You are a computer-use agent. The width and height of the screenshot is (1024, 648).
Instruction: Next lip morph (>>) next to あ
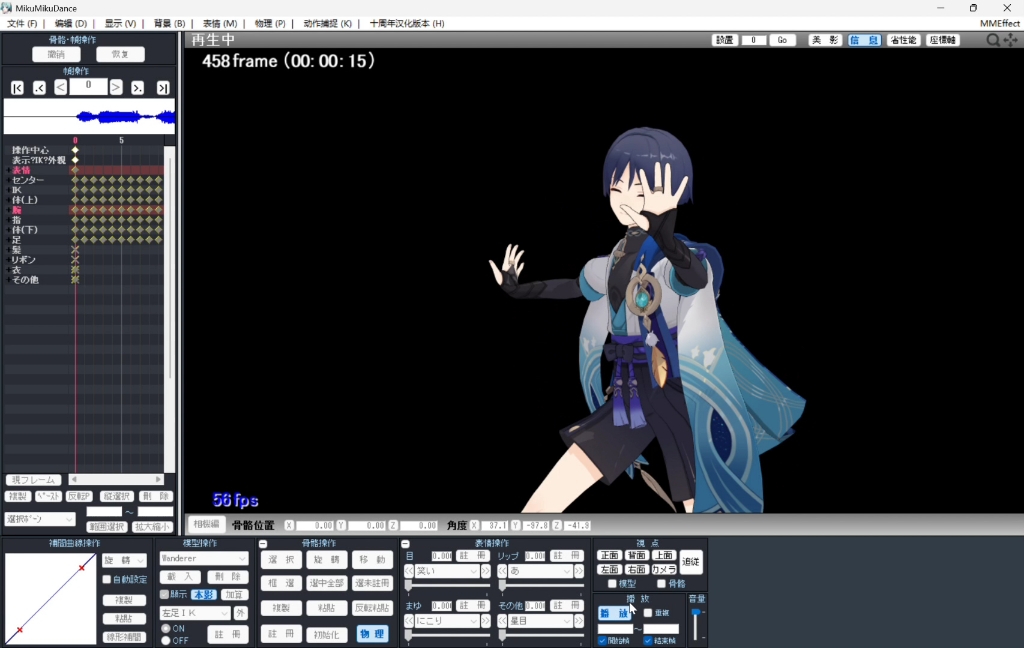point(579,571)
